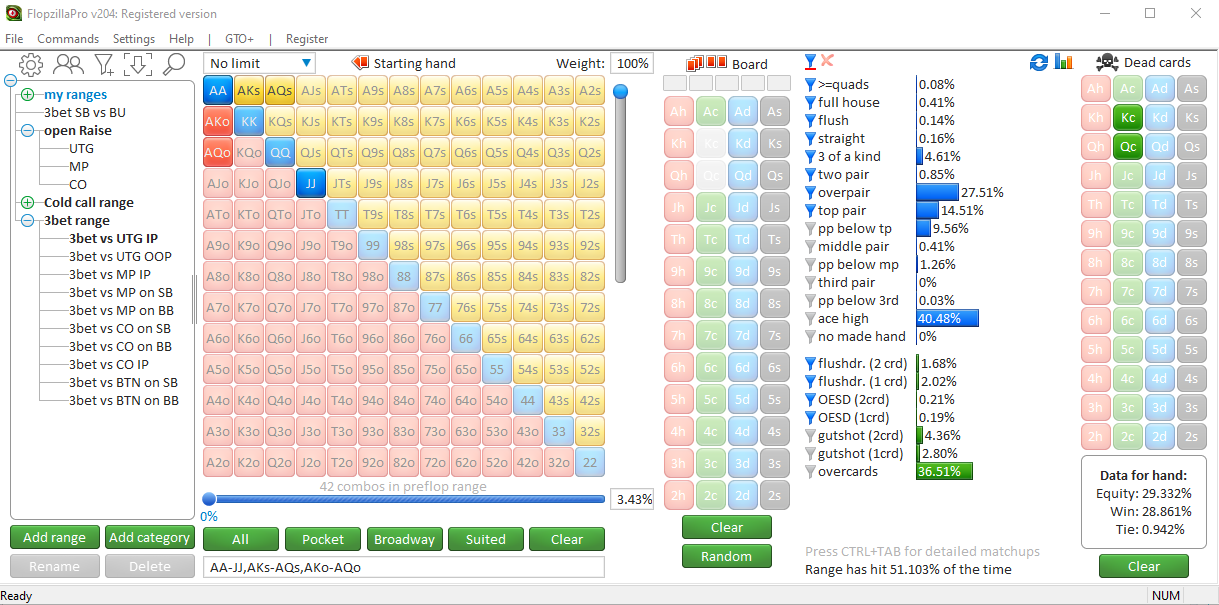Screen dimensions: 1219x605
Task: Open the File menu
Action: coord(14,39)
